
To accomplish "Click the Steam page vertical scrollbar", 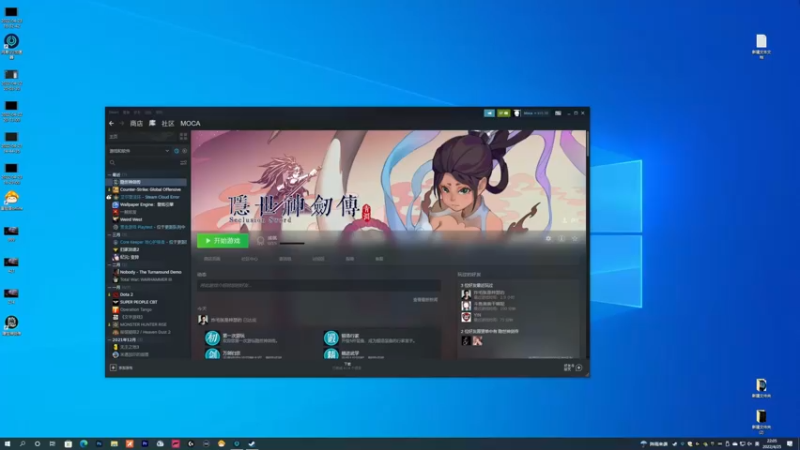I will (x=588, y=144).
